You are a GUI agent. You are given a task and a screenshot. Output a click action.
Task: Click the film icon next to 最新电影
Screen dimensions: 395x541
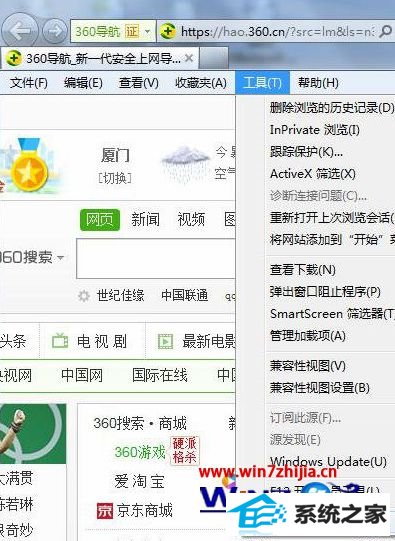pos(166,341)
